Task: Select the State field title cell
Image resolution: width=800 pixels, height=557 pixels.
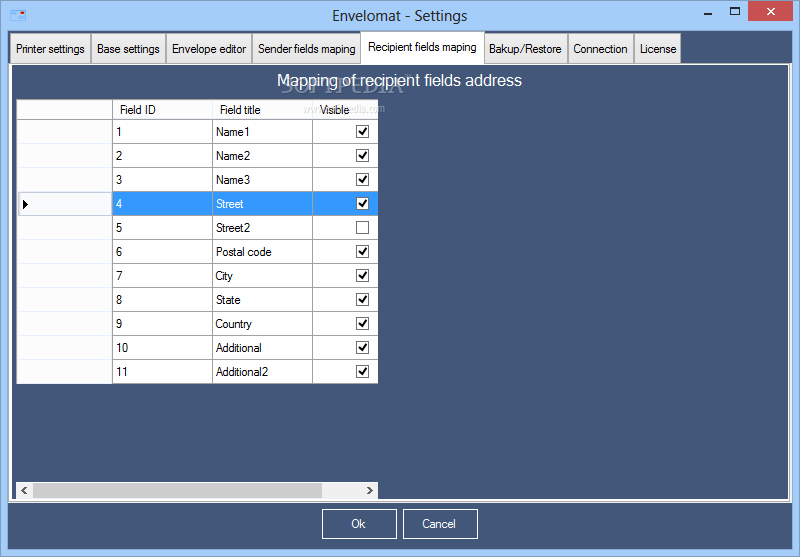Action: click(x=262, y=299)
